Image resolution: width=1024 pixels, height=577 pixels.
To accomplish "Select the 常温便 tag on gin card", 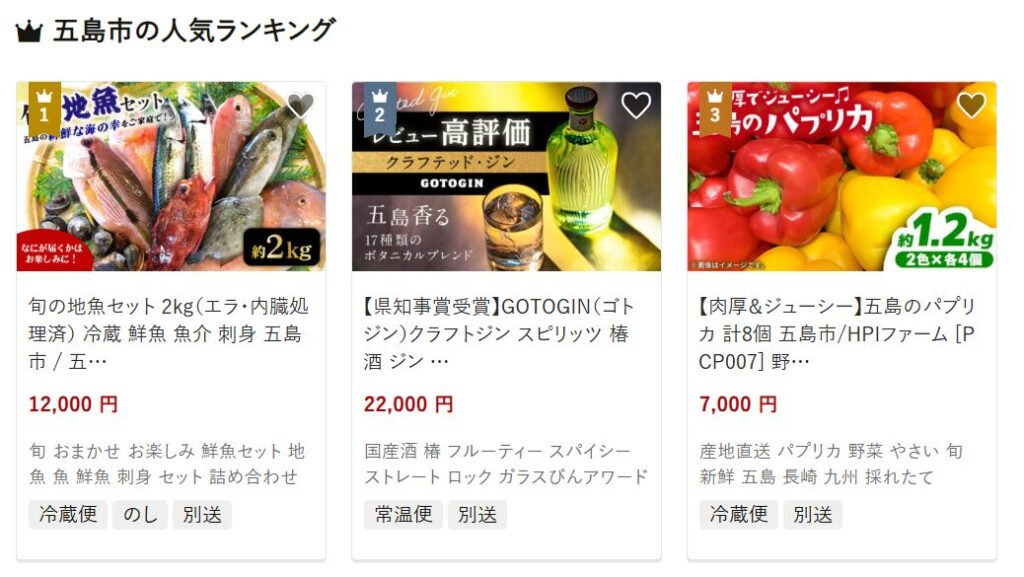I will (404, 514).
